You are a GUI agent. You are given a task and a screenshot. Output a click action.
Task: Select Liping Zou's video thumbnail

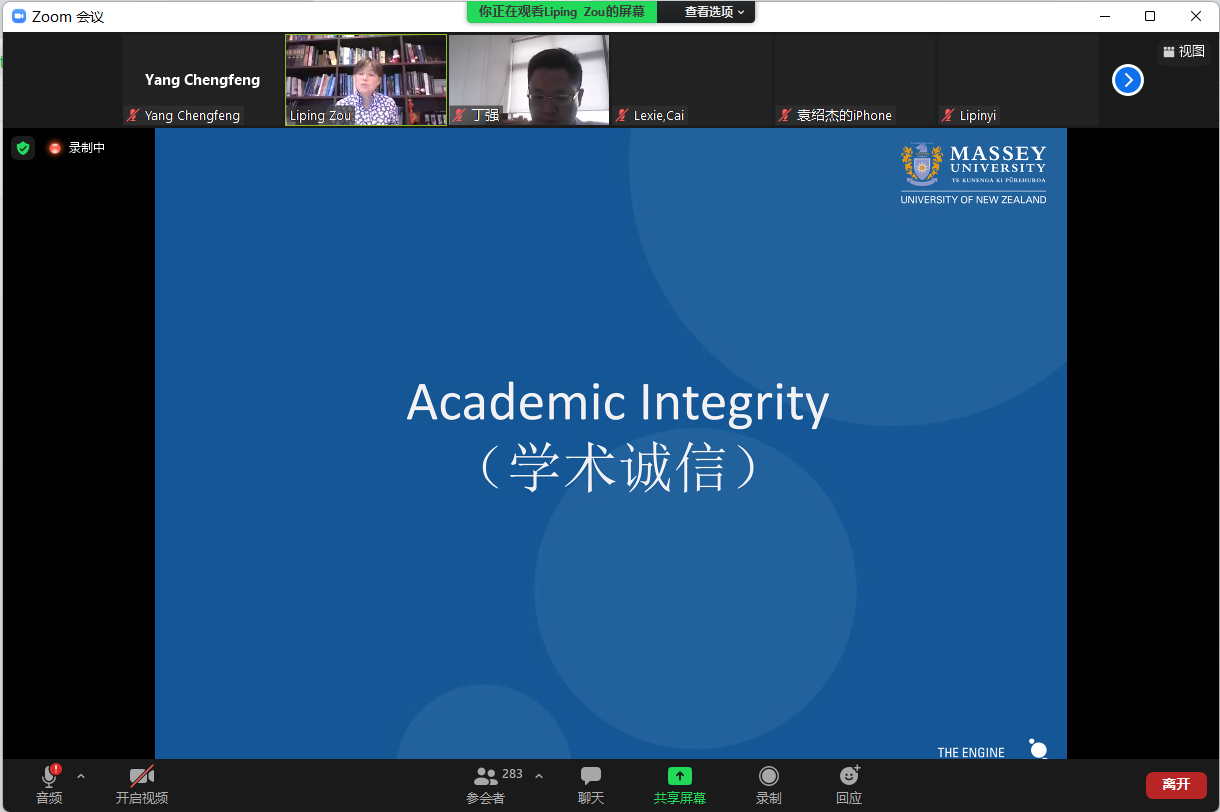[x=366, y=79]
